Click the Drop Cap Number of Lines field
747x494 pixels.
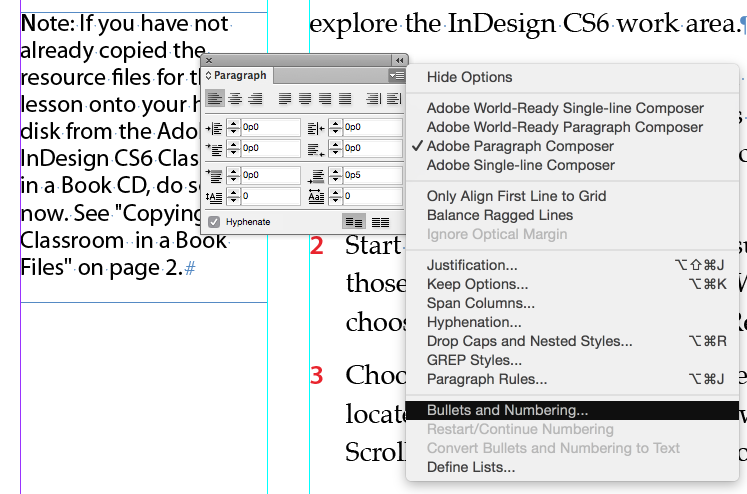pyautogui.click(x=270, y=196)
